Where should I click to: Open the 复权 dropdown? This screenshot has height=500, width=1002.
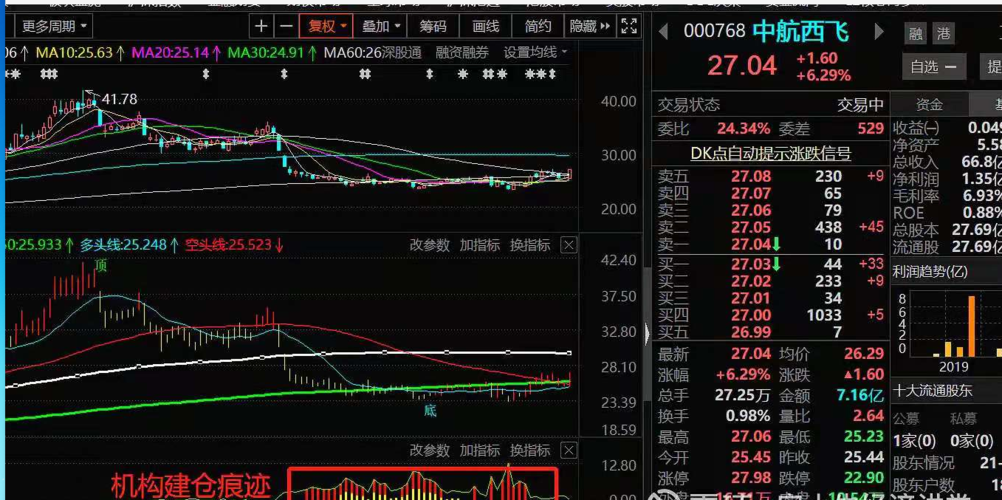click(x=326, y=26)
